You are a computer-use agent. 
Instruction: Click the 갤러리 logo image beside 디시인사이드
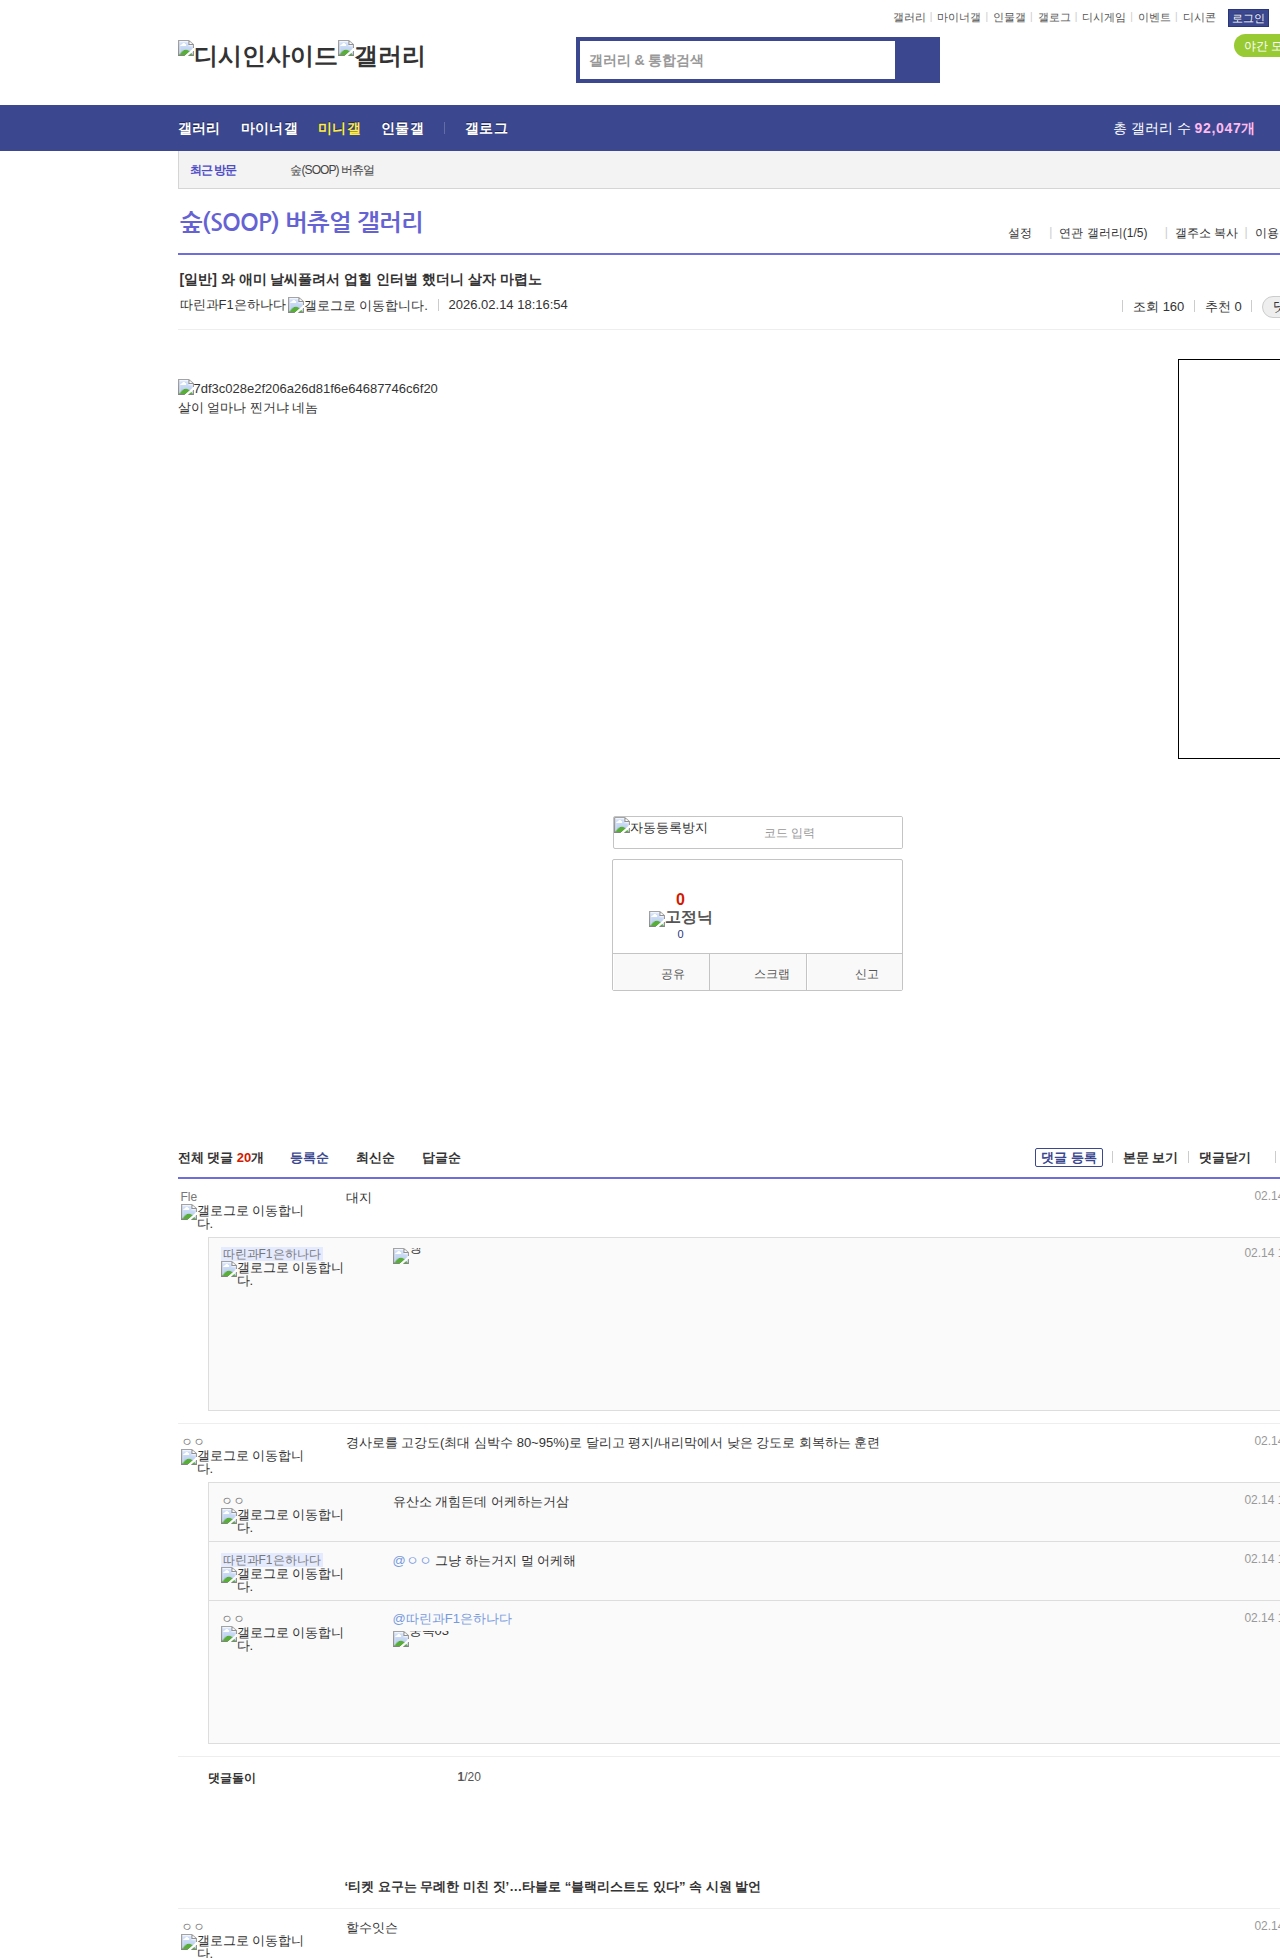click(x=382, y=55)
